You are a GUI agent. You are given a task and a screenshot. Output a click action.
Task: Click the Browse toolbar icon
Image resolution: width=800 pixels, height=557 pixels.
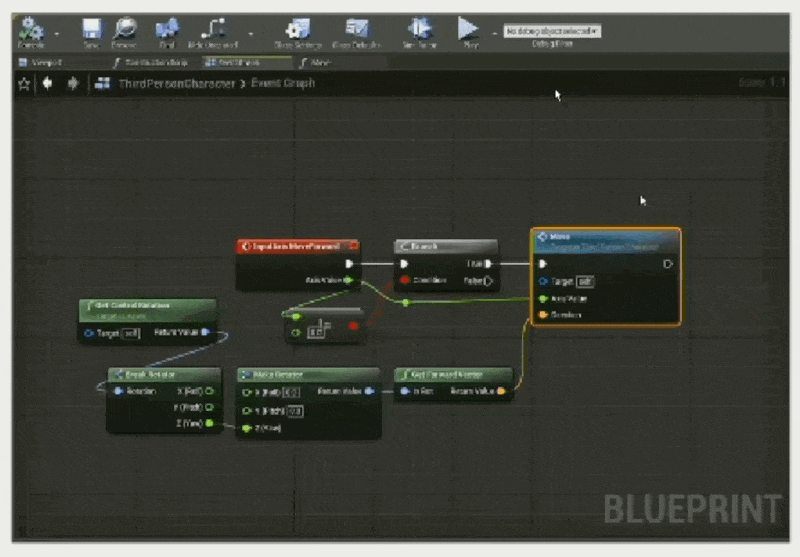click(124, 30)
